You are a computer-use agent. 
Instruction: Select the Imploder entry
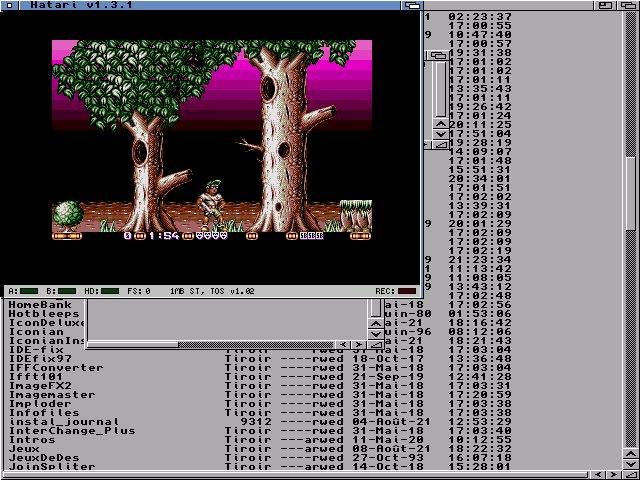tap(40, 403)
